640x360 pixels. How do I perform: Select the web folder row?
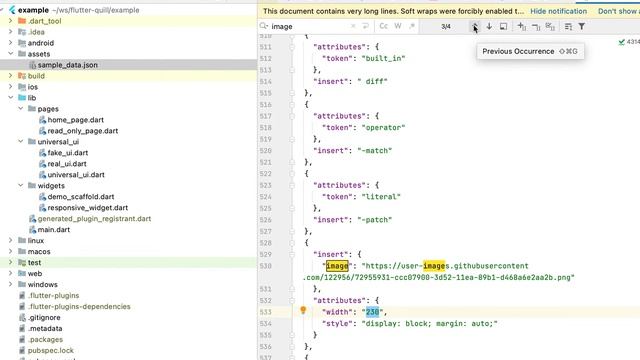click(x=128, y=273)
